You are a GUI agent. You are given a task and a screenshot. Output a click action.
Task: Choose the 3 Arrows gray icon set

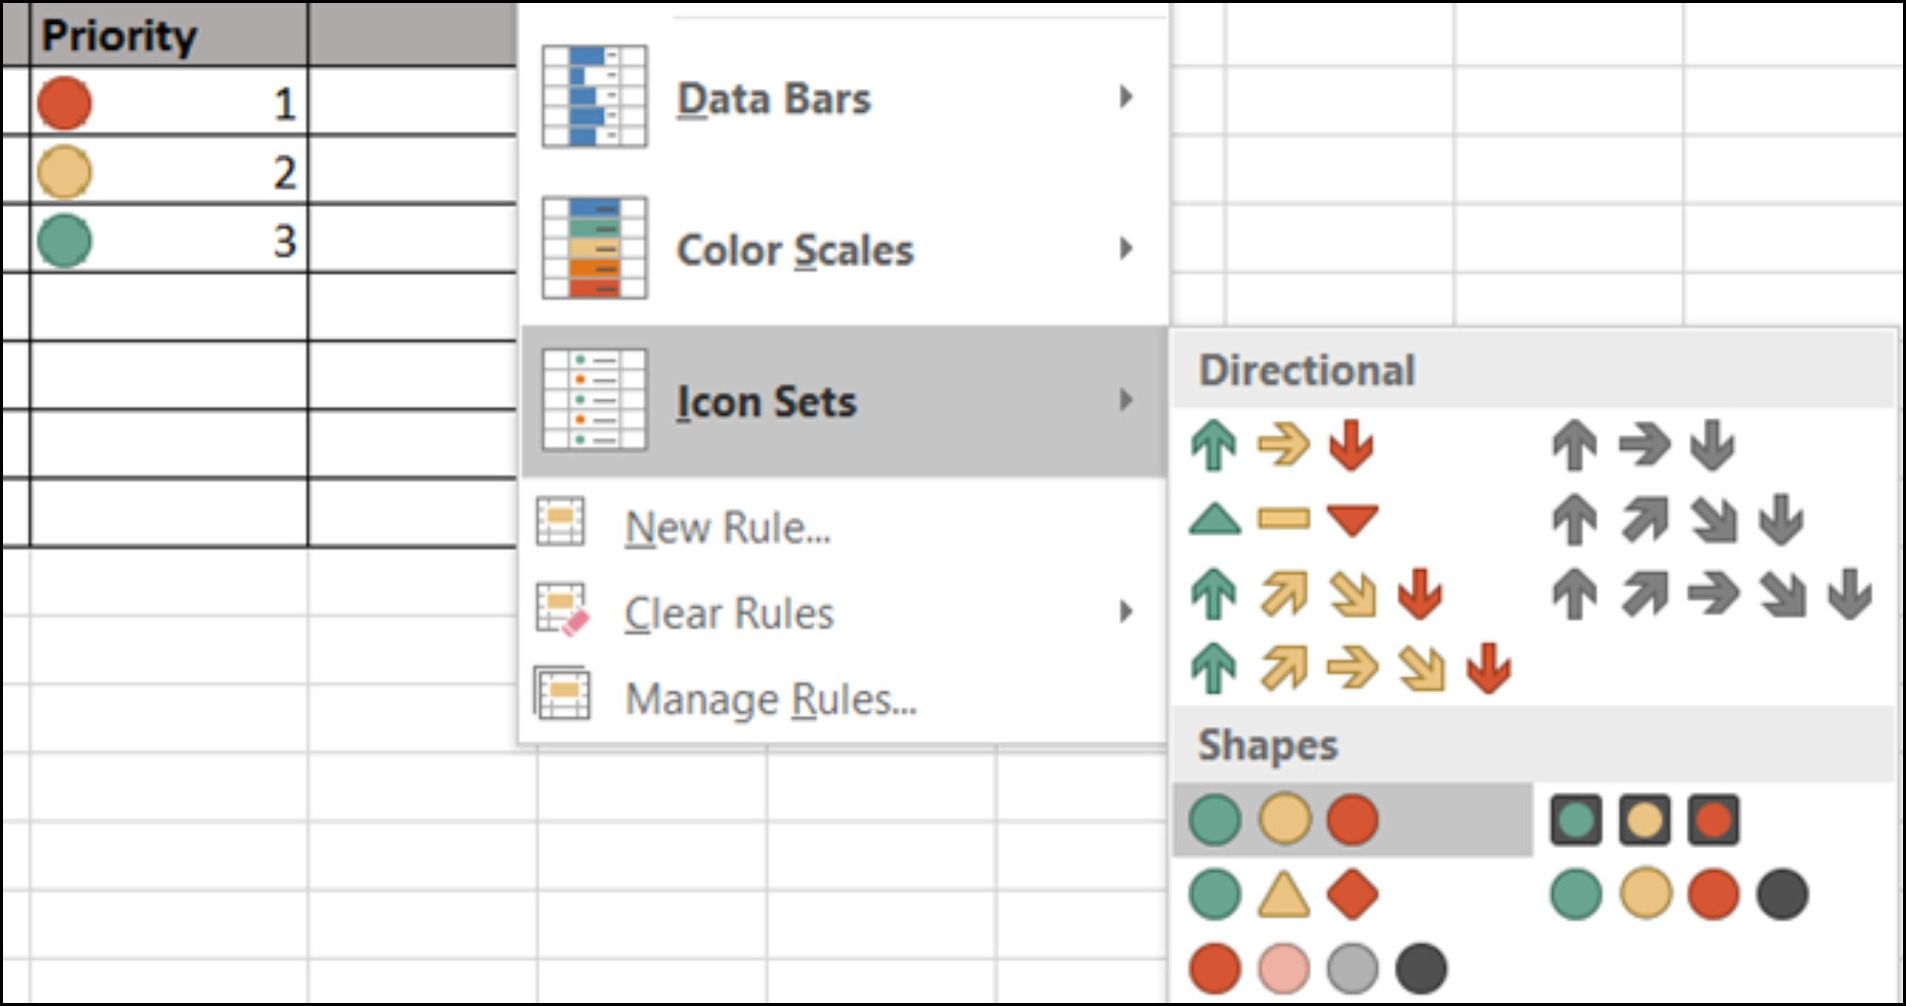coord(1643,445)
